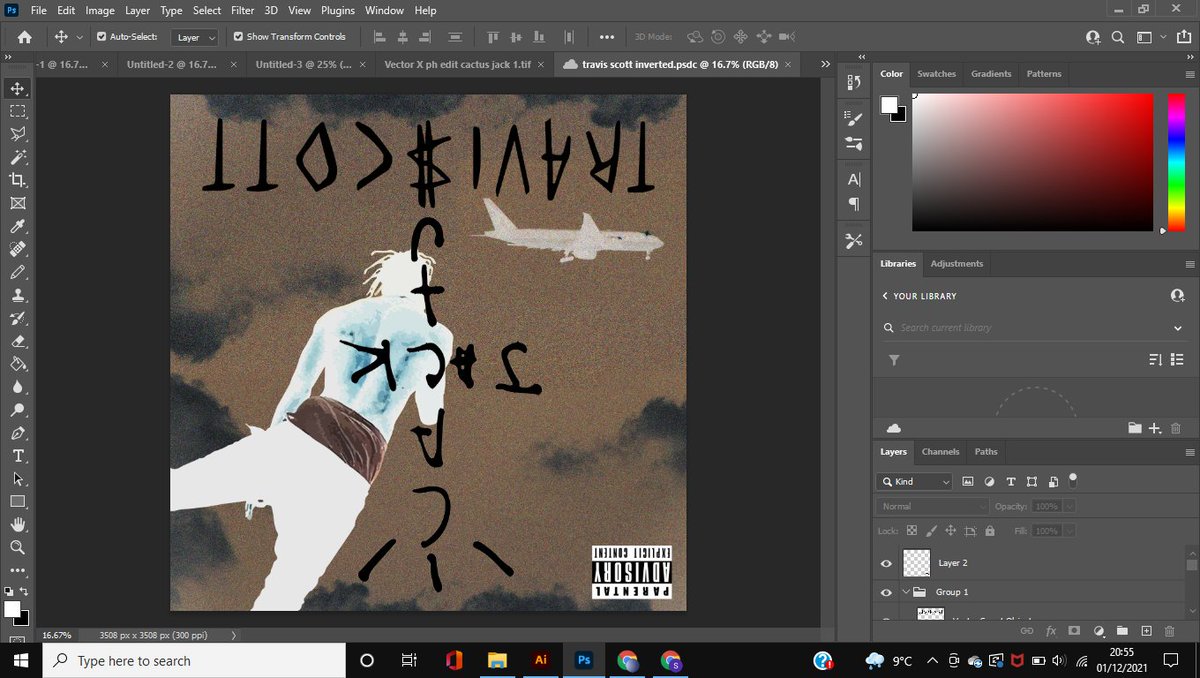Expand the library search options chevron
The height and width of the screenshot is (678, 1200).
(x=1177, y=328)
